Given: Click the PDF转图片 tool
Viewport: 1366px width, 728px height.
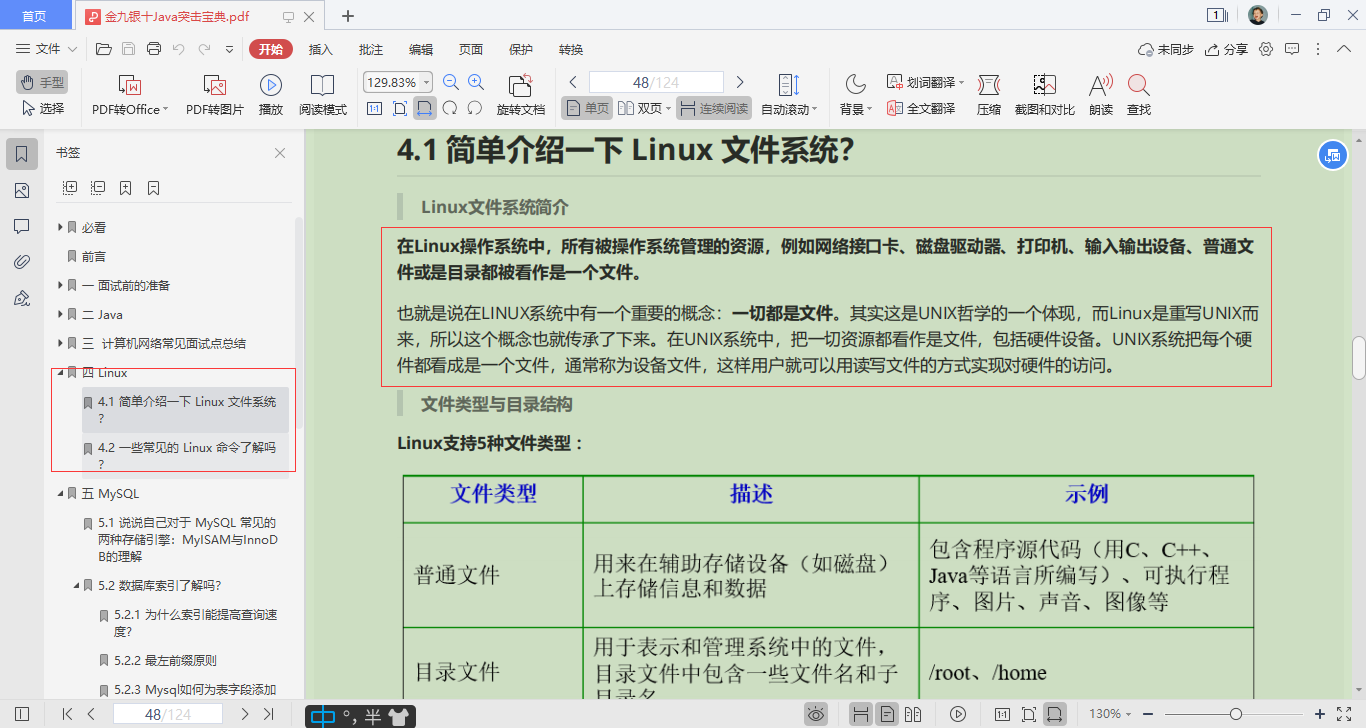Looking at the screenshot, I should point(214,95).
